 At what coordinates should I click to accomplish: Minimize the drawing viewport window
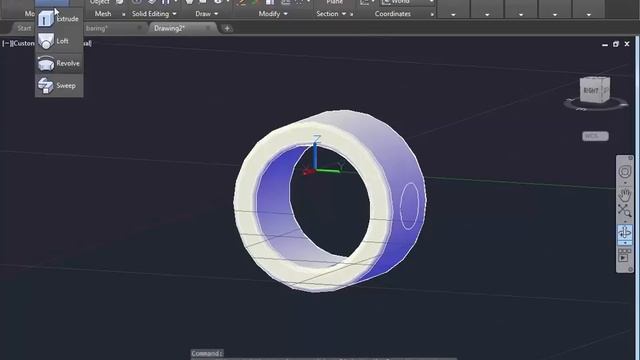point(605,44)
